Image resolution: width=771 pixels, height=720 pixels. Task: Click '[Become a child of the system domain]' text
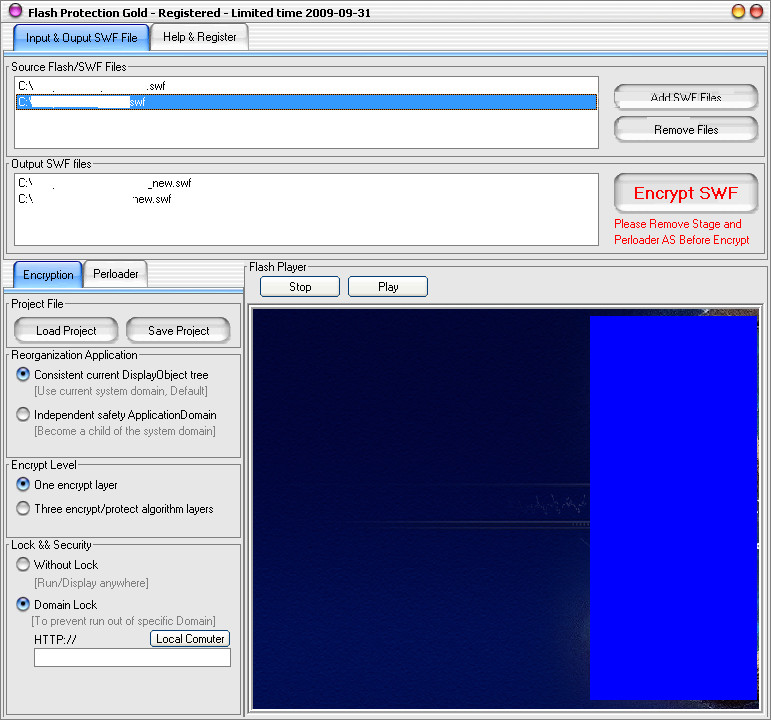coord(125,431)
